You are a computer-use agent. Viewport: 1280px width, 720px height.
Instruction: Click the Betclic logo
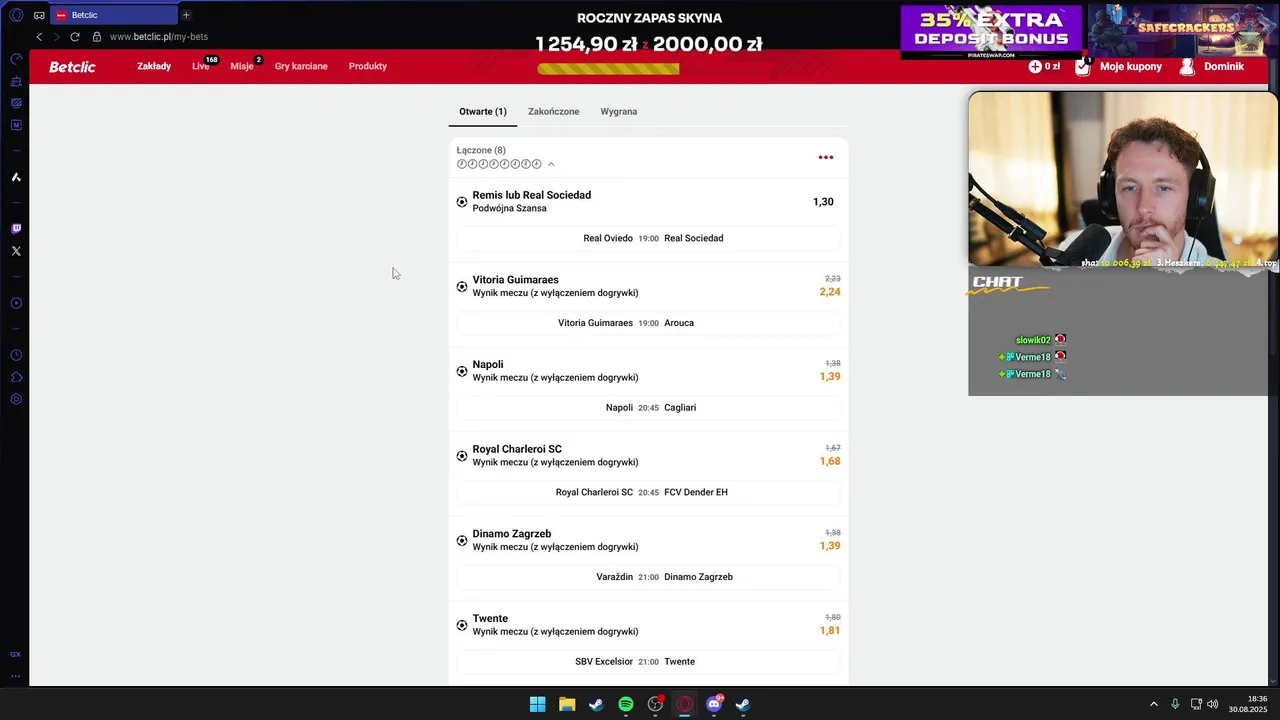click(73, 67)
